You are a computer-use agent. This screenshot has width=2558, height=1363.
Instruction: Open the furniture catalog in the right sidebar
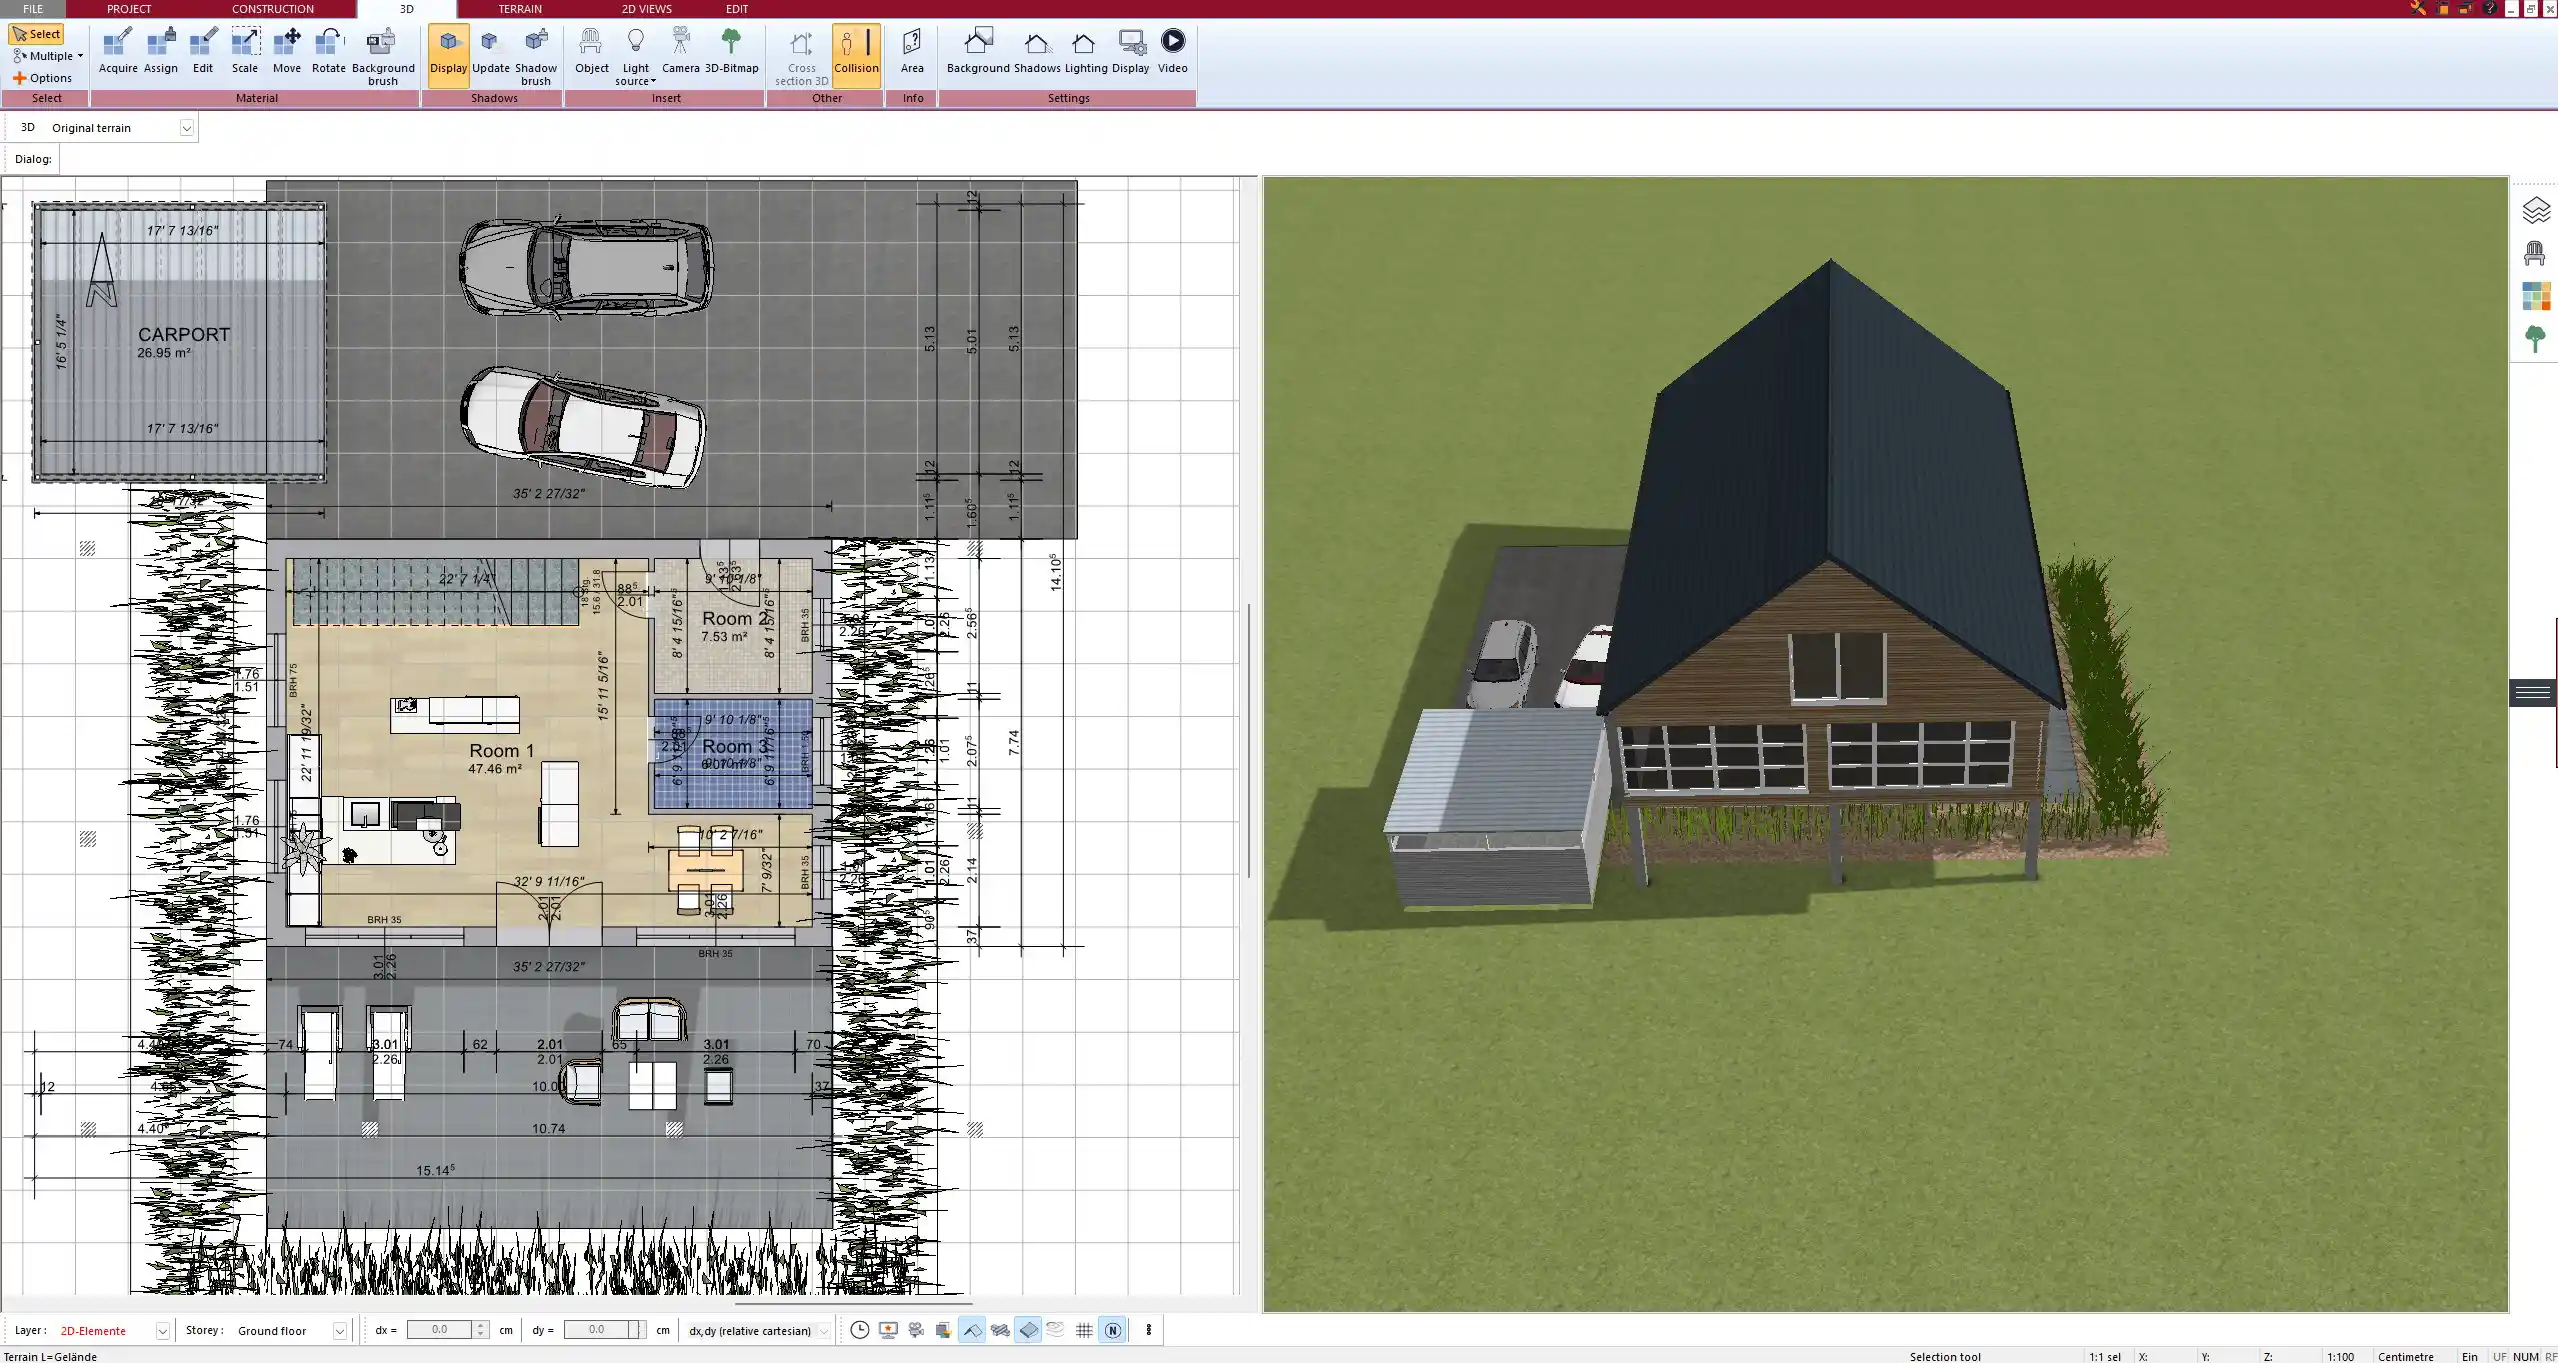coord(2538,252)
